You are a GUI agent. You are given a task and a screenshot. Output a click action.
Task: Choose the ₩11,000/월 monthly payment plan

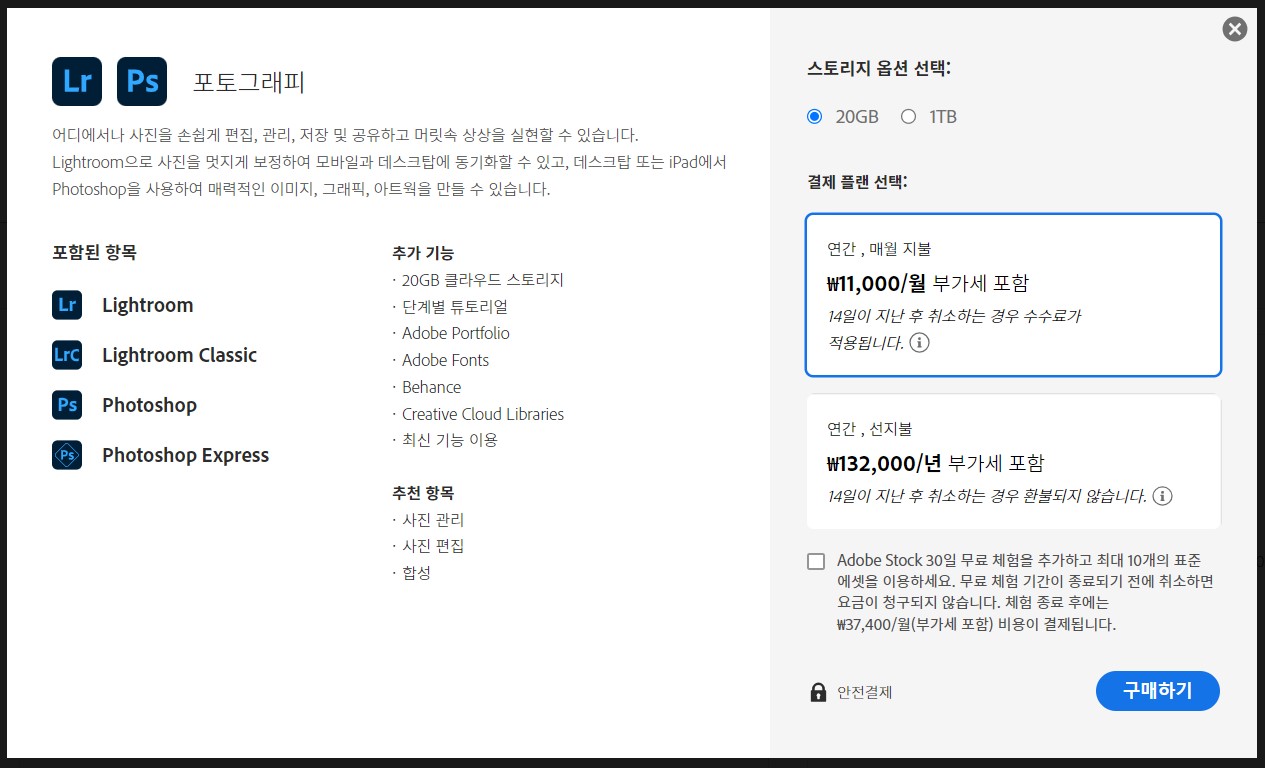(1013, 295)
